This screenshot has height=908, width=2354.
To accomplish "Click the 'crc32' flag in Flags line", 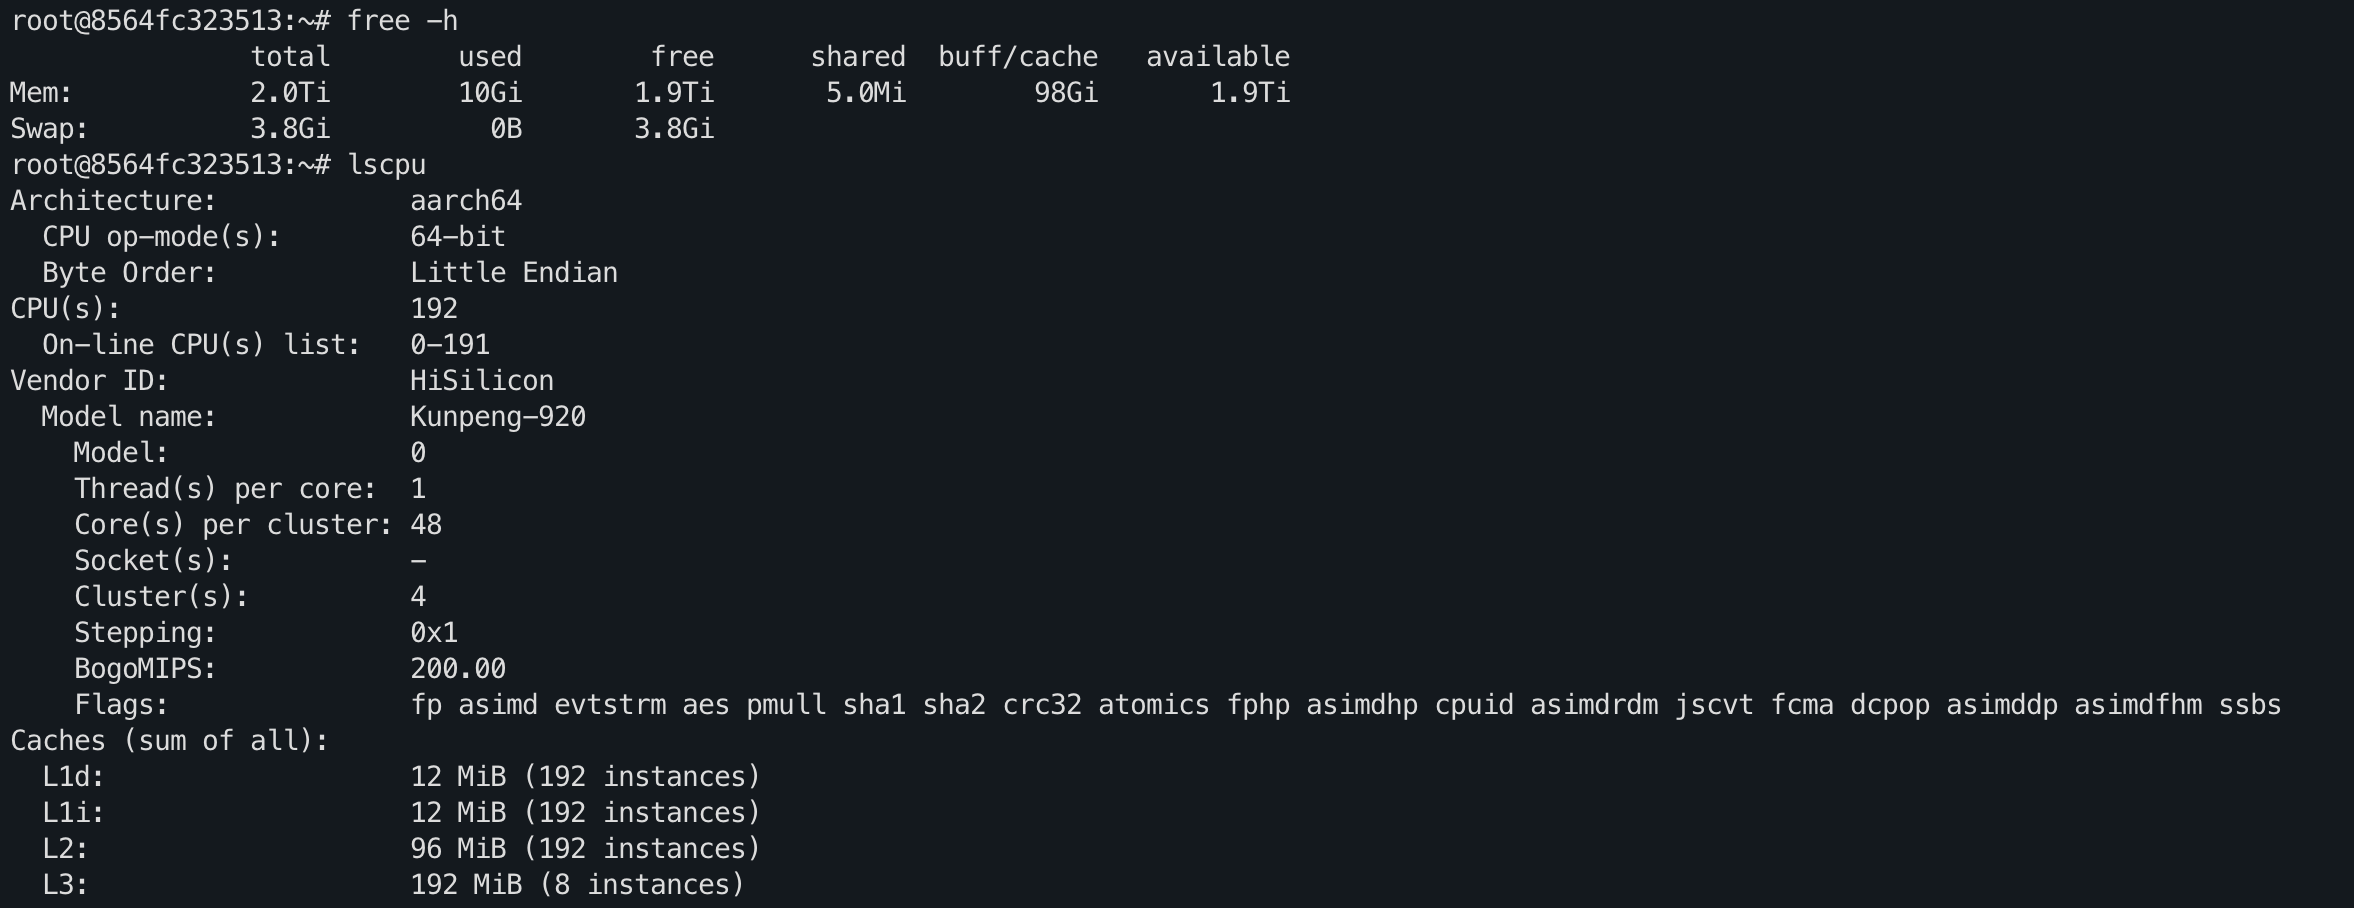I will (x=1042, y=705).
